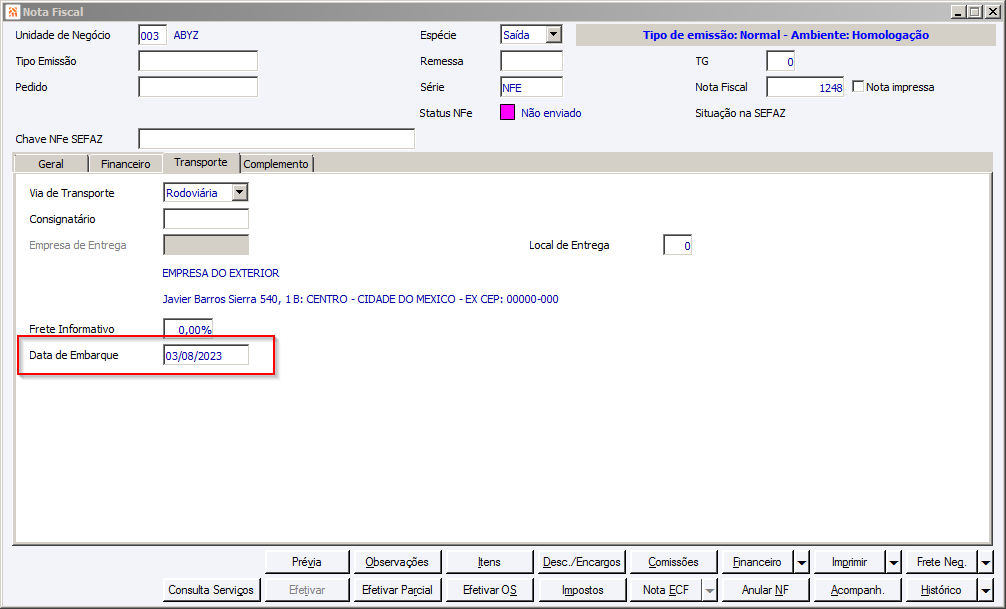Focus the Remessa input field
This screenshot has width=1006, height=609.
coord(531,61)
